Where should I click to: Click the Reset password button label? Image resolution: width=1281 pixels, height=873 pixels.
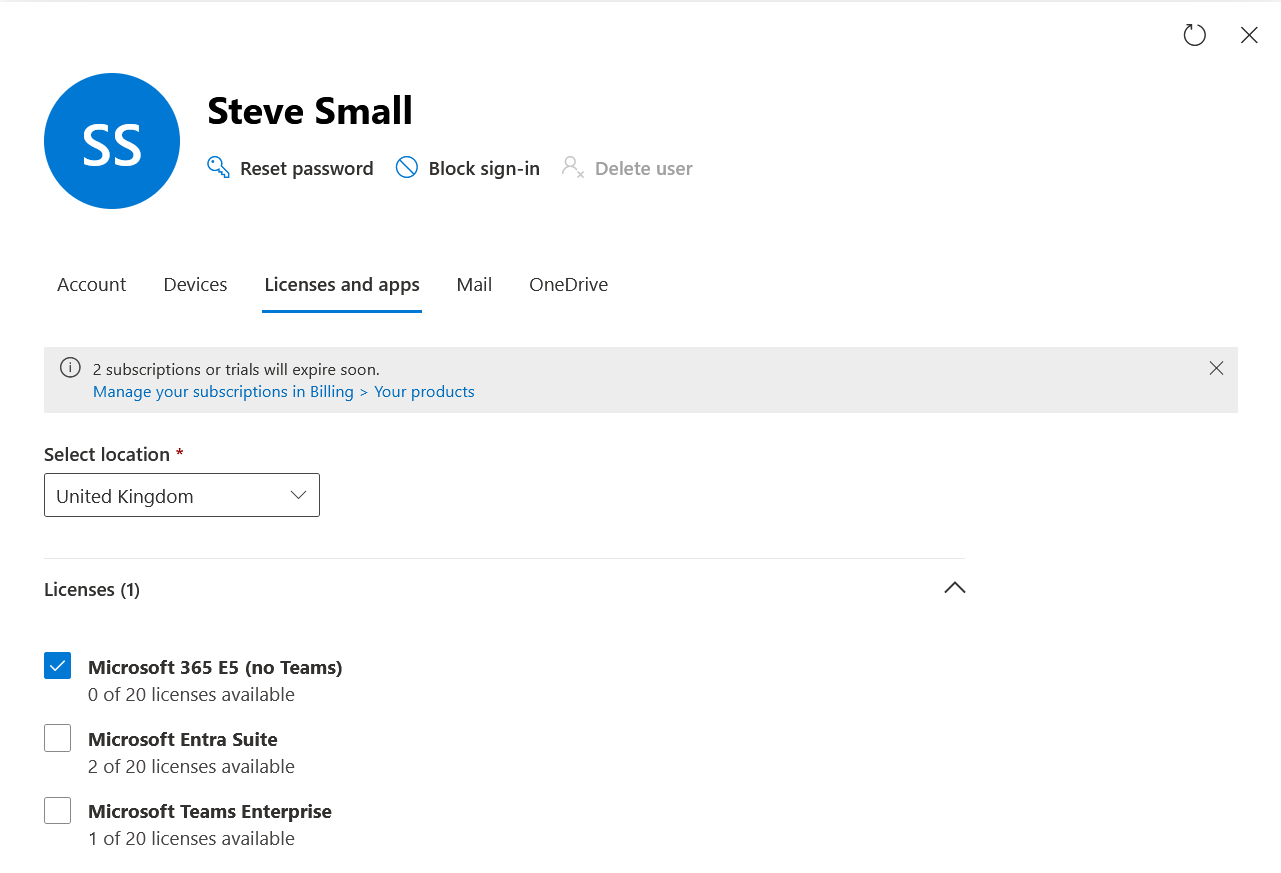[x=306, y=169]
